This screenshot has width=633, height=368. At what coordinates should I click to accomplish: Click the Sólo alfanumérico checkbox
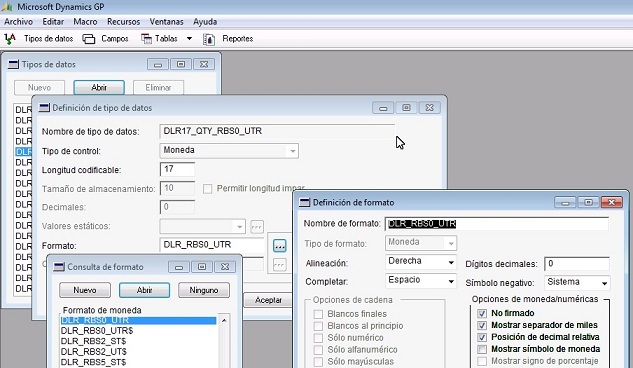click(x=318, y=350)
